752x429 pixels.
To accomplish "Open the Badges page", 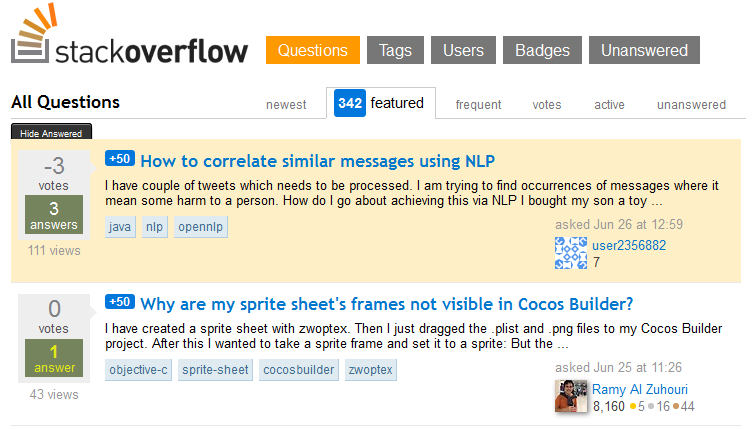I will [542, 50].
